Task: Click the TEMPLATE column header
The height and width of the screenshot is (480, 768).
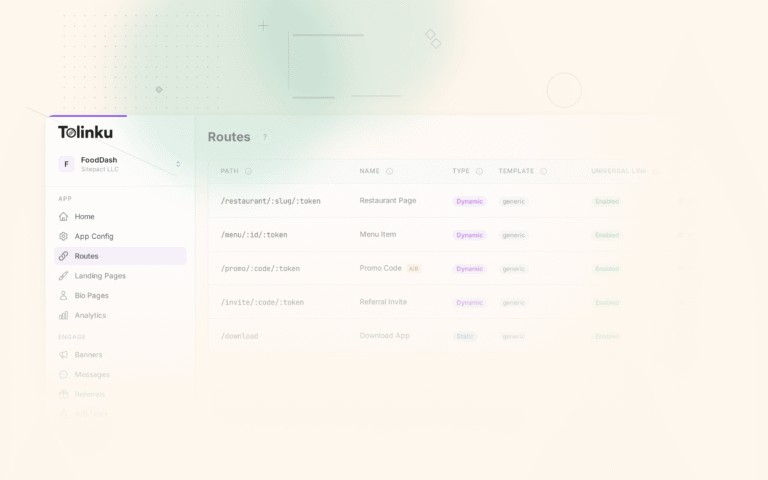Action: (x=516, y=171)
